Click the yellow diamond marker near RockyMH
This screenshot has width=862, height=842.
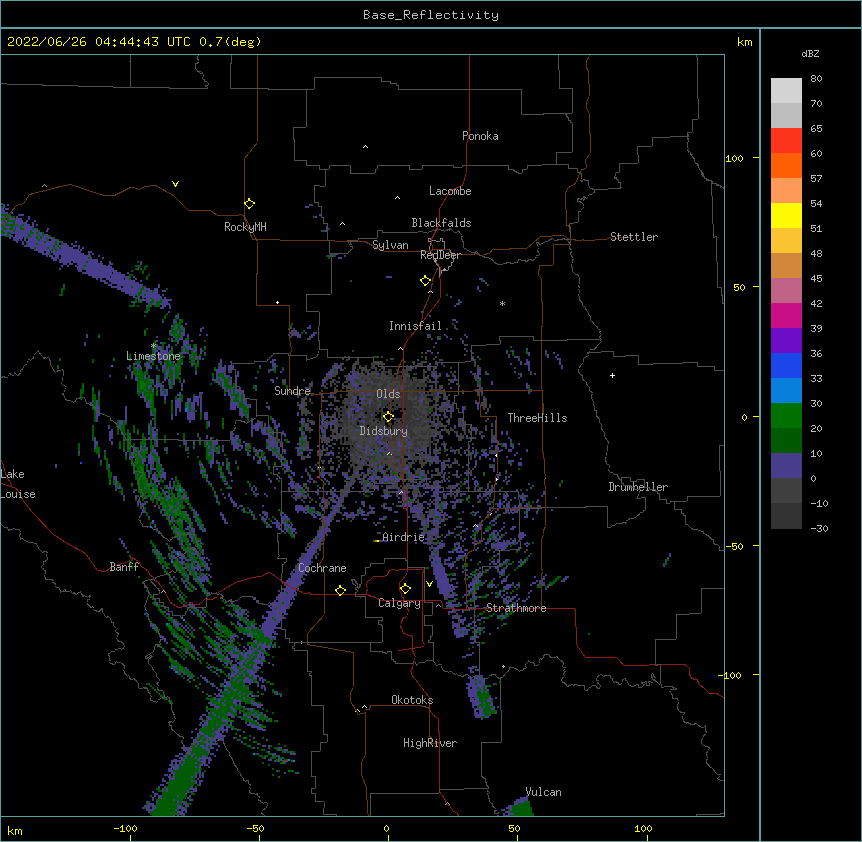click(x=249, y=204)
